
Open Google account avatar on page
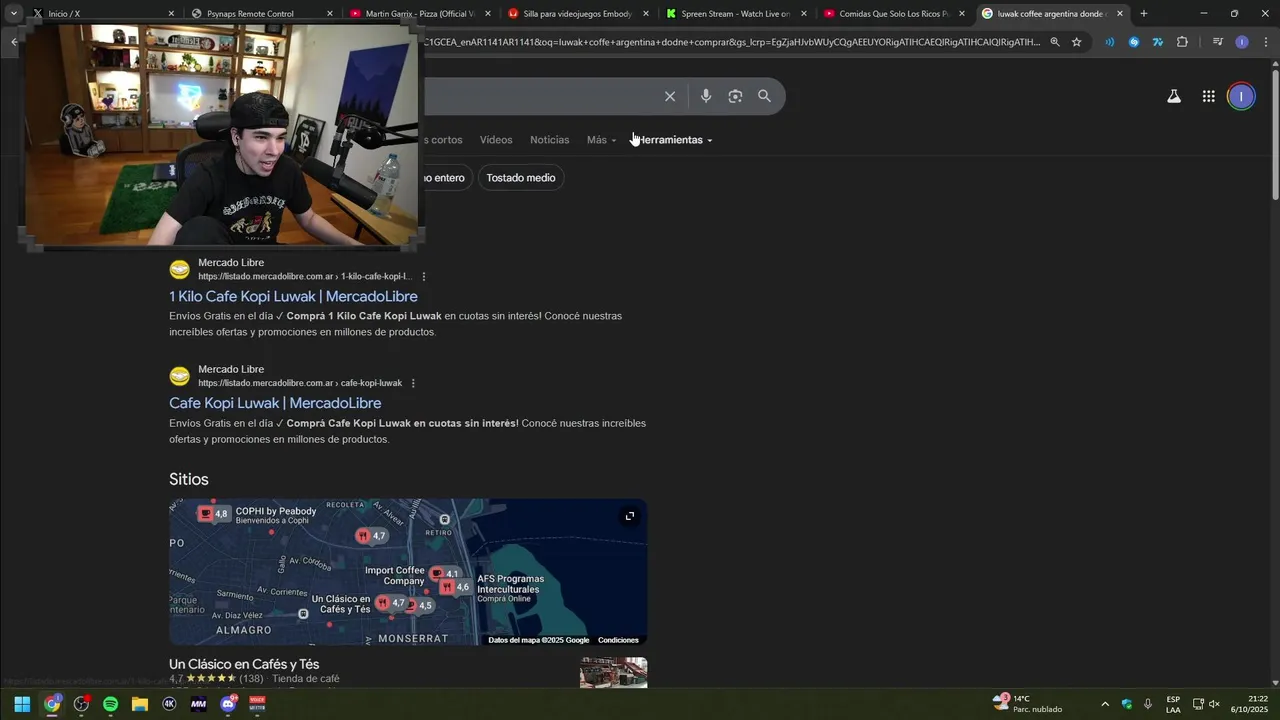click(1241, 96)
